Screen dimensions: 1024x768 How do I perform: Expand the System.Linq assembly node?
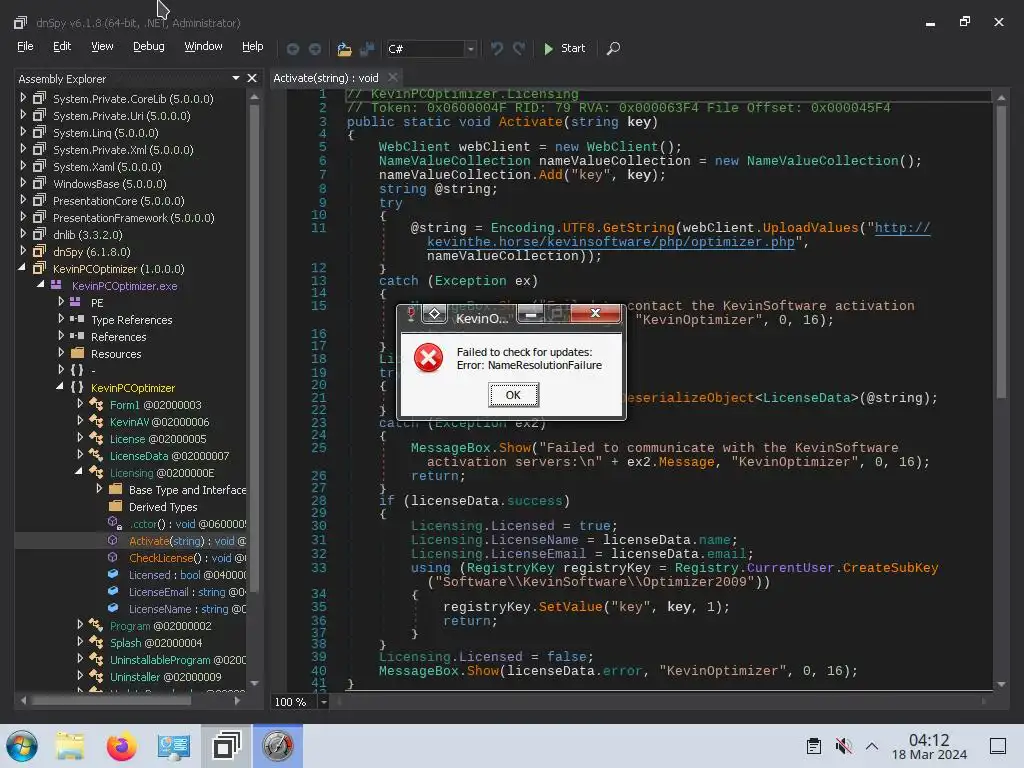(x=24, y=132)
